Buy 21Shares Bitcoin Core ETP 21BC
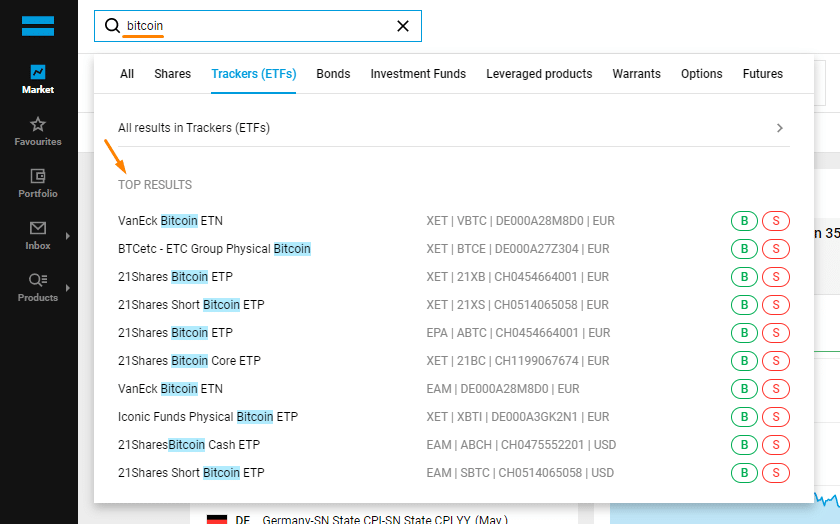Viewport: 840px width, 524px height. (x=744, y=361)
